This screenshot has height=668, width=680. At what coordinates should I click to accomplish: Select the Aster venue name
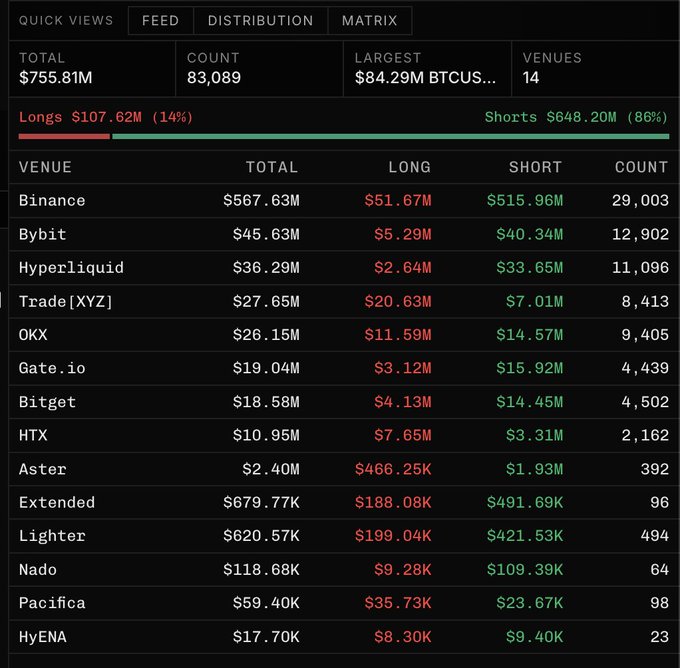(x=42, y=469)
